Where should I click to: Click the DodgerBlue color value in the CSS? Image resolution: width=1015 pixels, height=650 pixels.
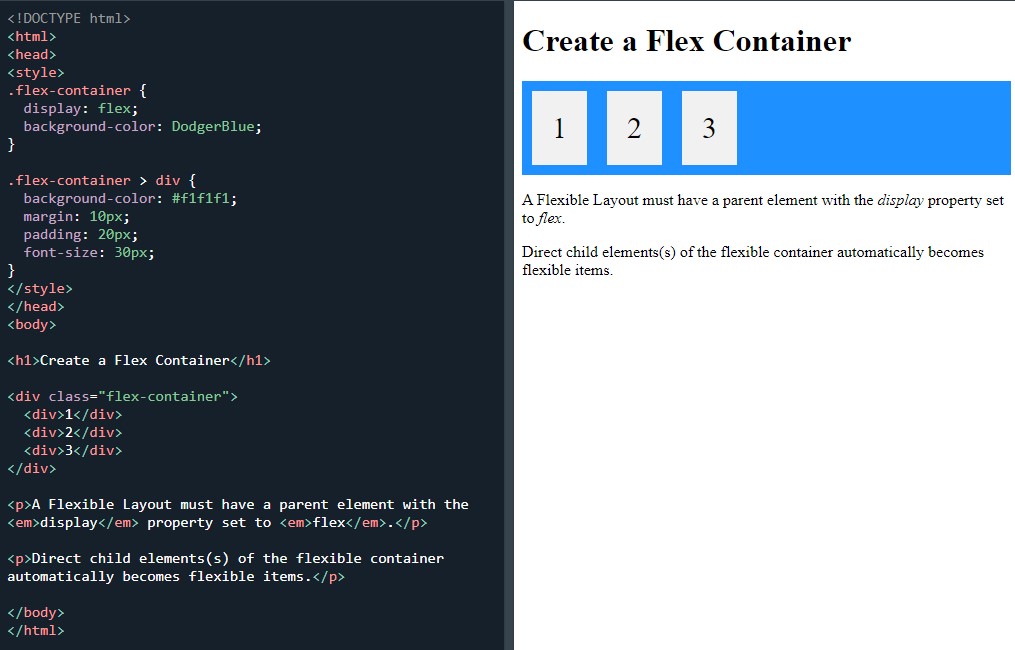click(214, 126)
